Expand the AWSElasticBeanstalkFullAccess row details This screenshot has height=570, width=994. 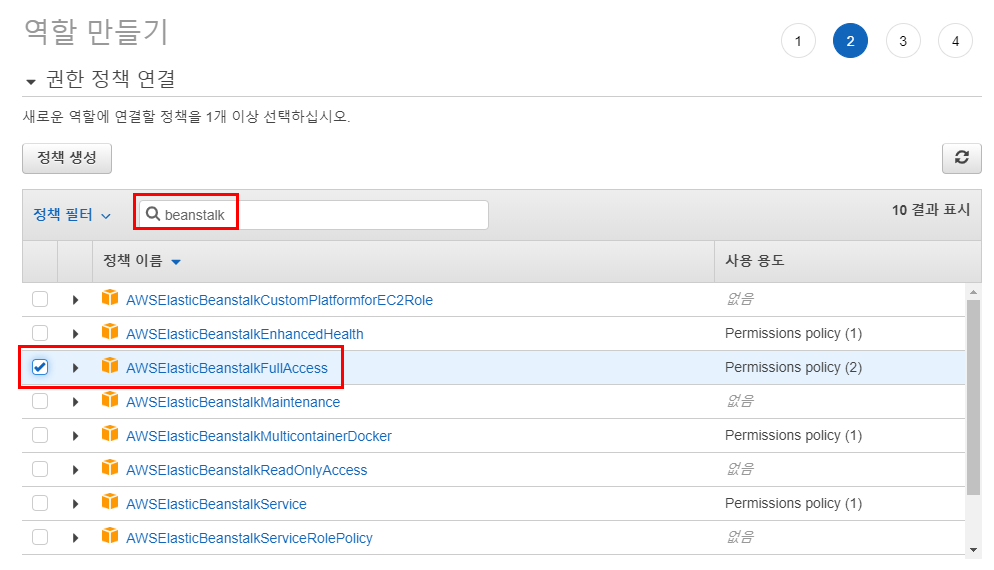pyautogui.click(x=75, y=368)
